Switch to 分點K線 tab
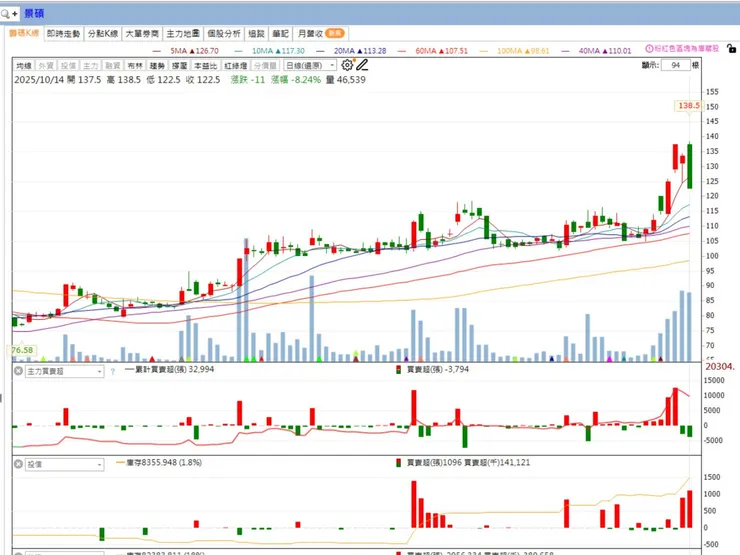 [103, 34]
